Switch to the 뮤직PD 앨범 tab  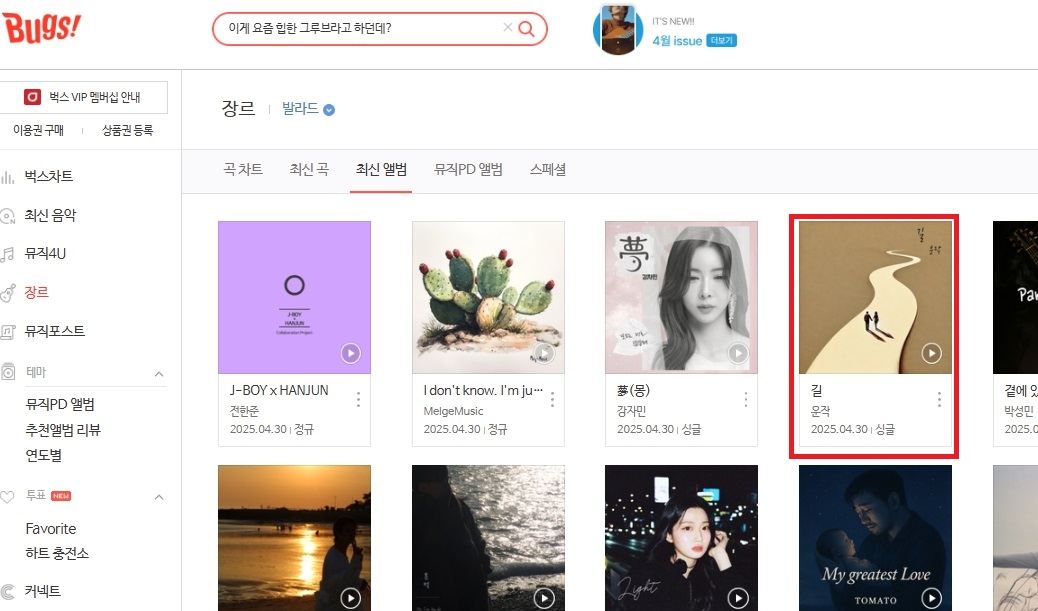468,170
